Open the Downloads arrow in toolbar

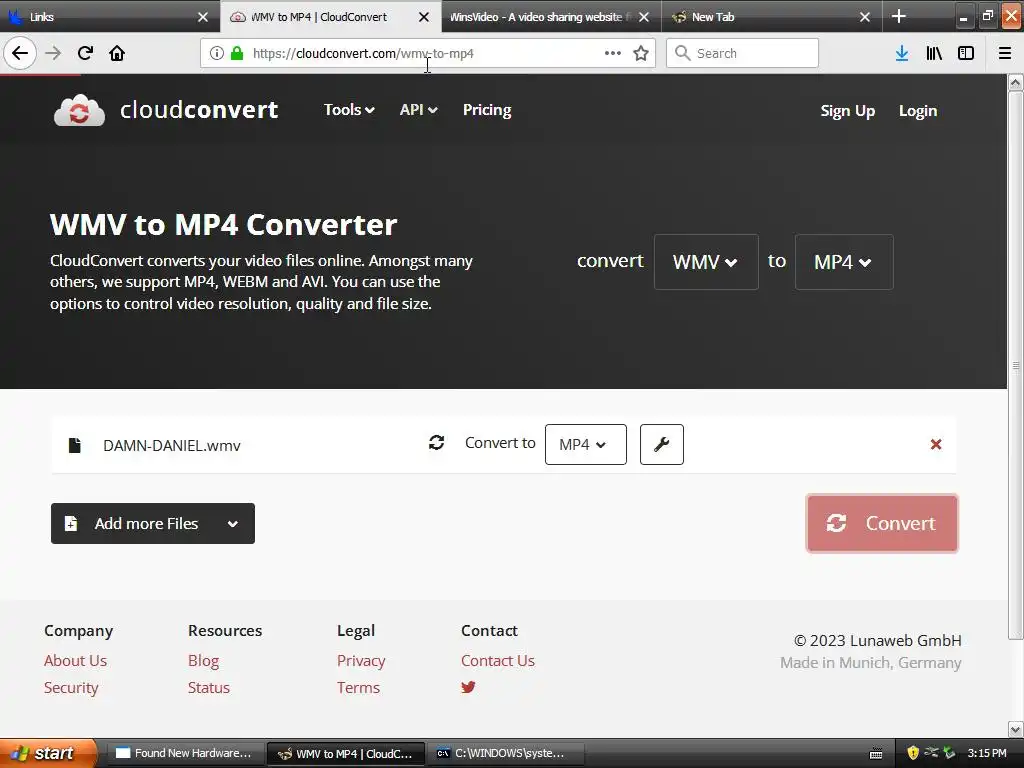902,53
